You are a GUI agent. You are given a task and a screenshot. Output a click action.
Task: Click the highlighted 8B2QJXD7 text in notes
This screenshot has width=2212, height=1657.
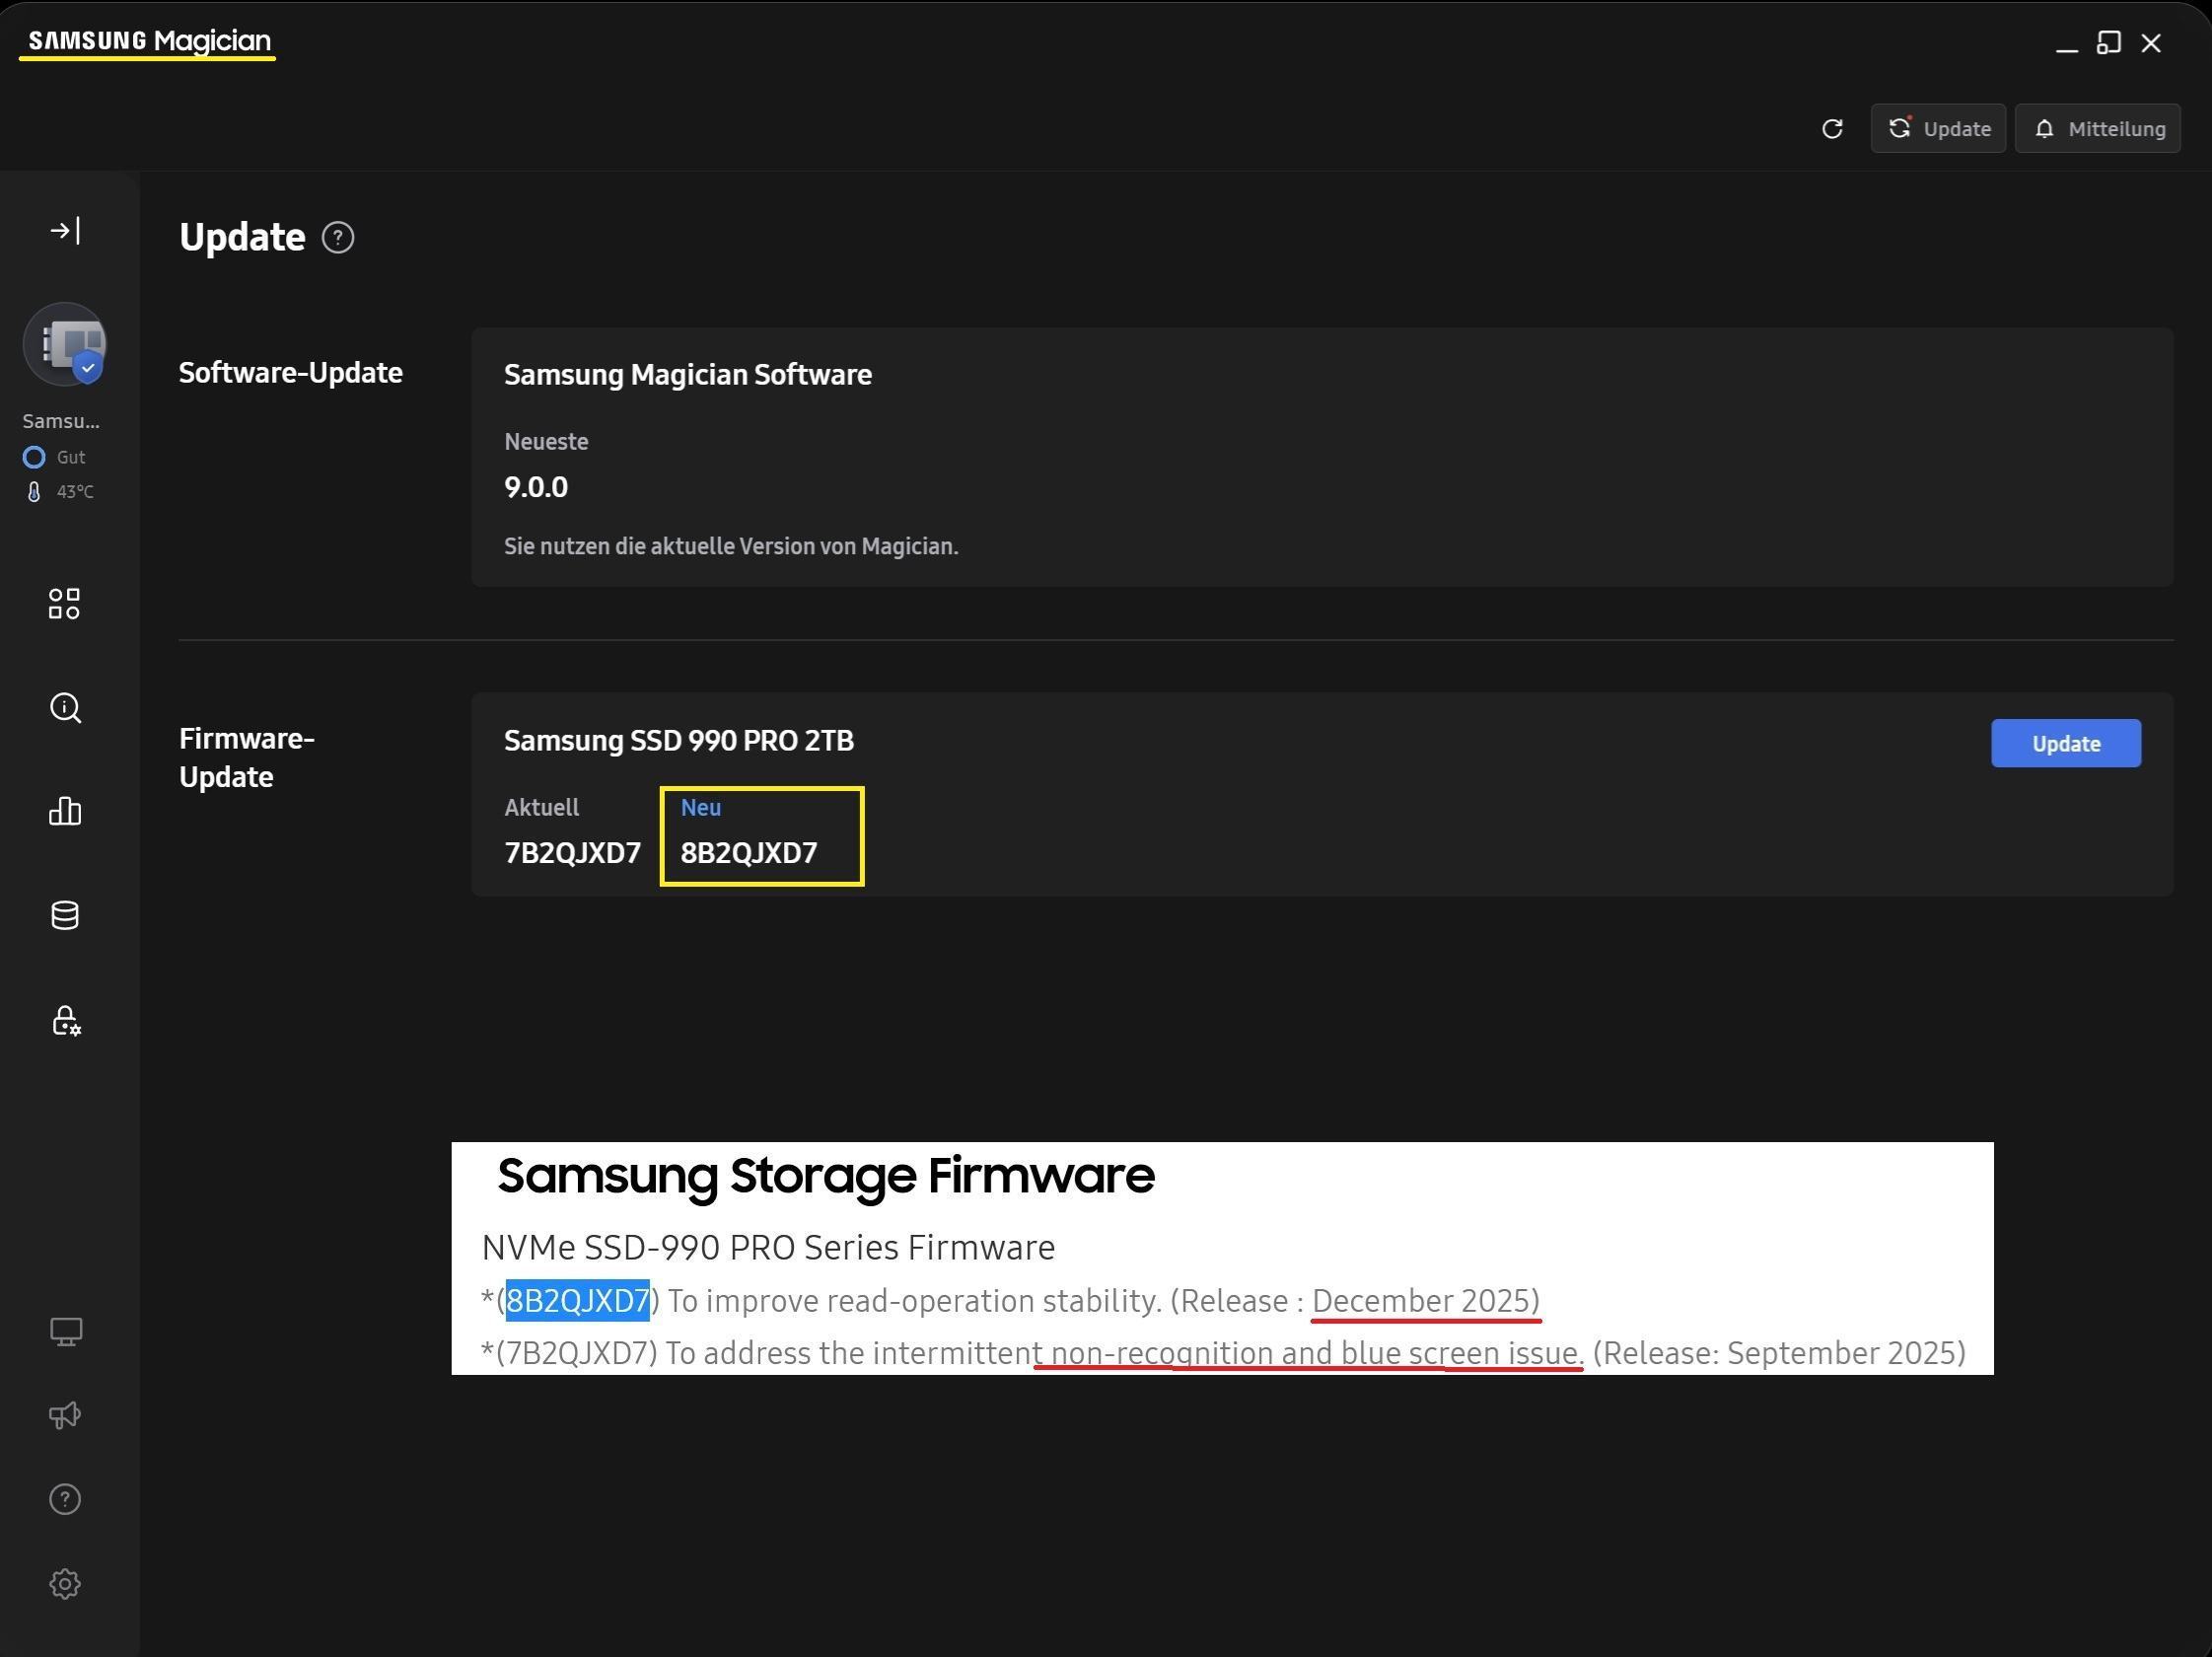point(578,1301)
